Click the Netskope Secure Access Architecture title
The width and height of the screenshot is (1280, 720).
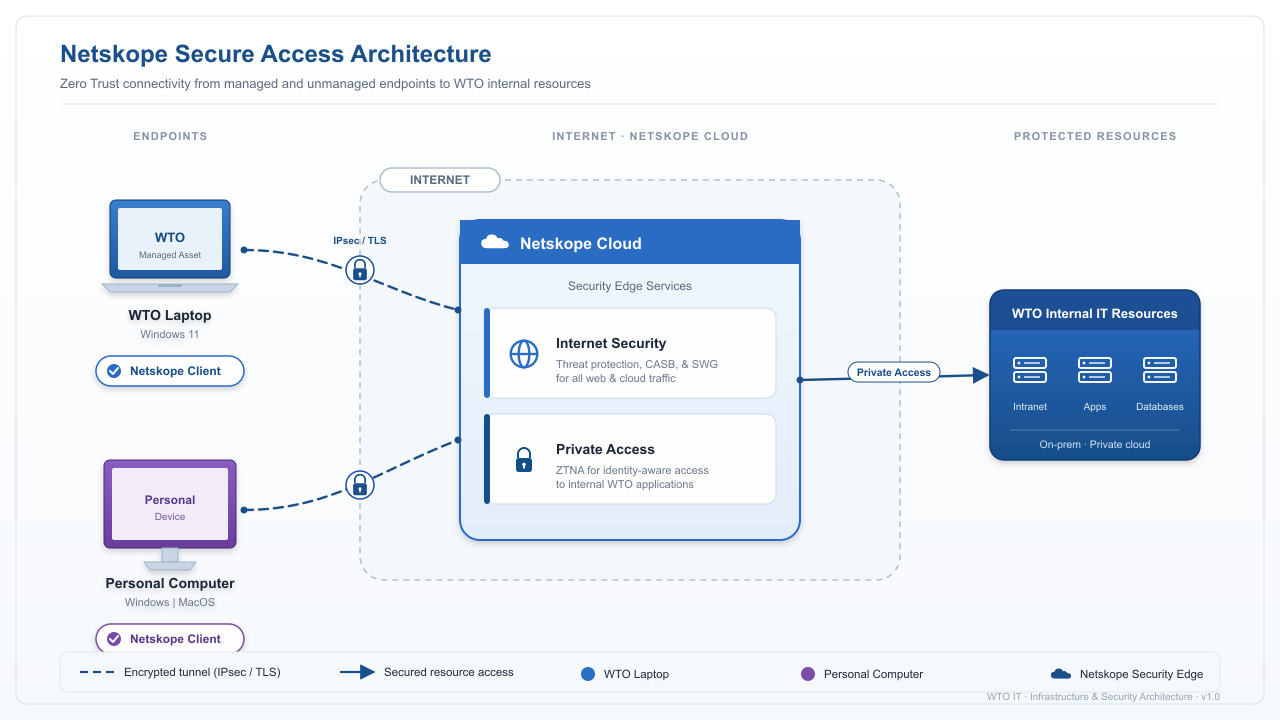tap(276, 54)
